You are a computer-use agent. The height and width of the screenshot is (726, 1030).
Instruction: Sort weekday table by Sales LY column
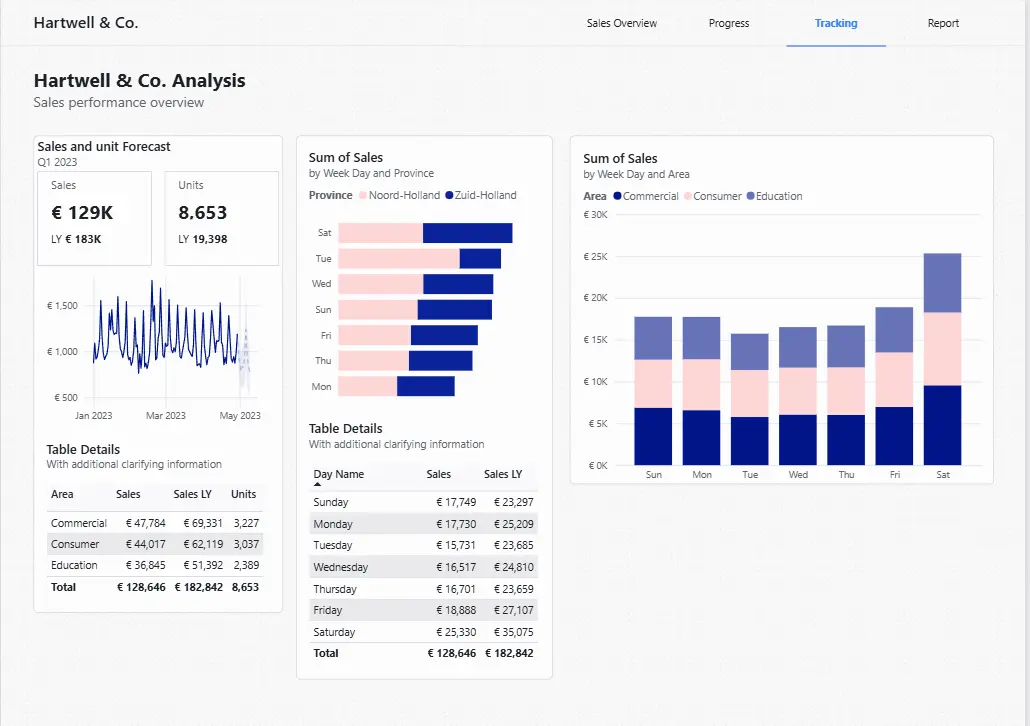[503, 474]
